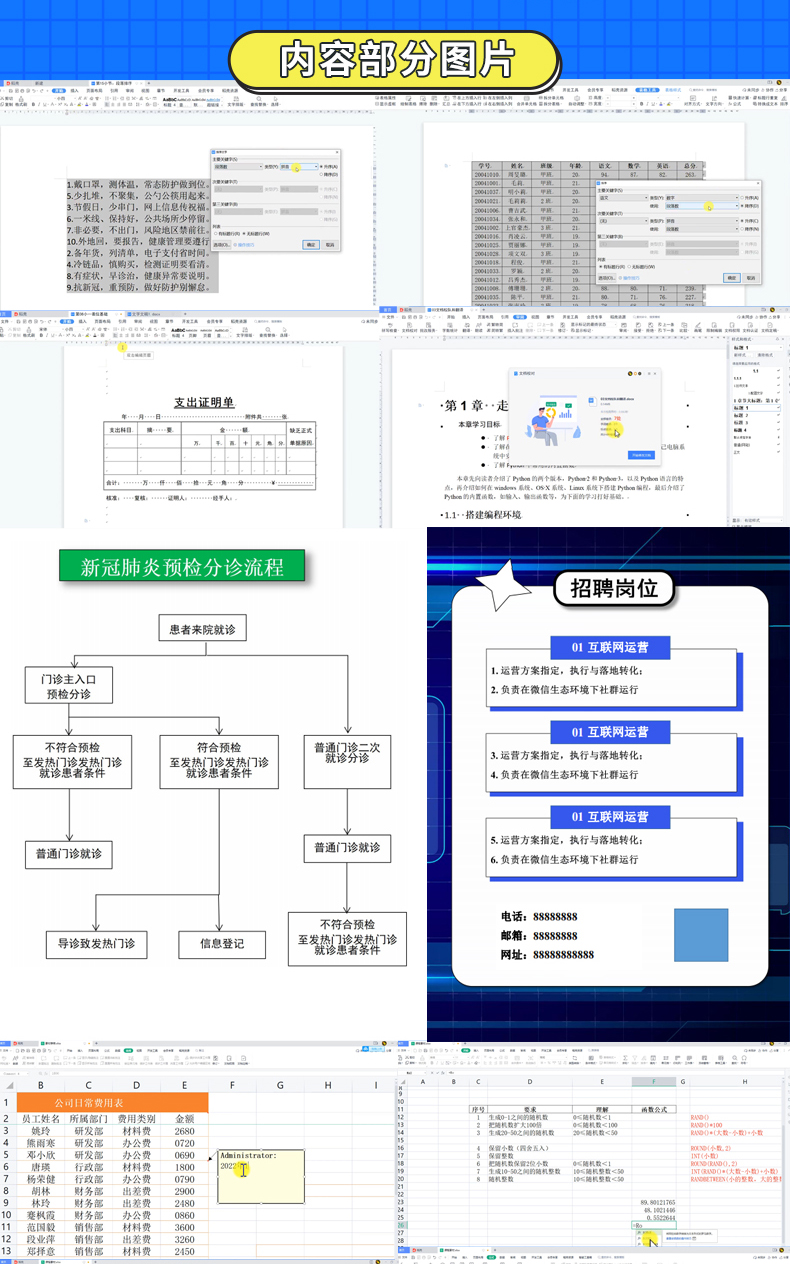Cancel the sort dialog over the score table

coord(751,278)
